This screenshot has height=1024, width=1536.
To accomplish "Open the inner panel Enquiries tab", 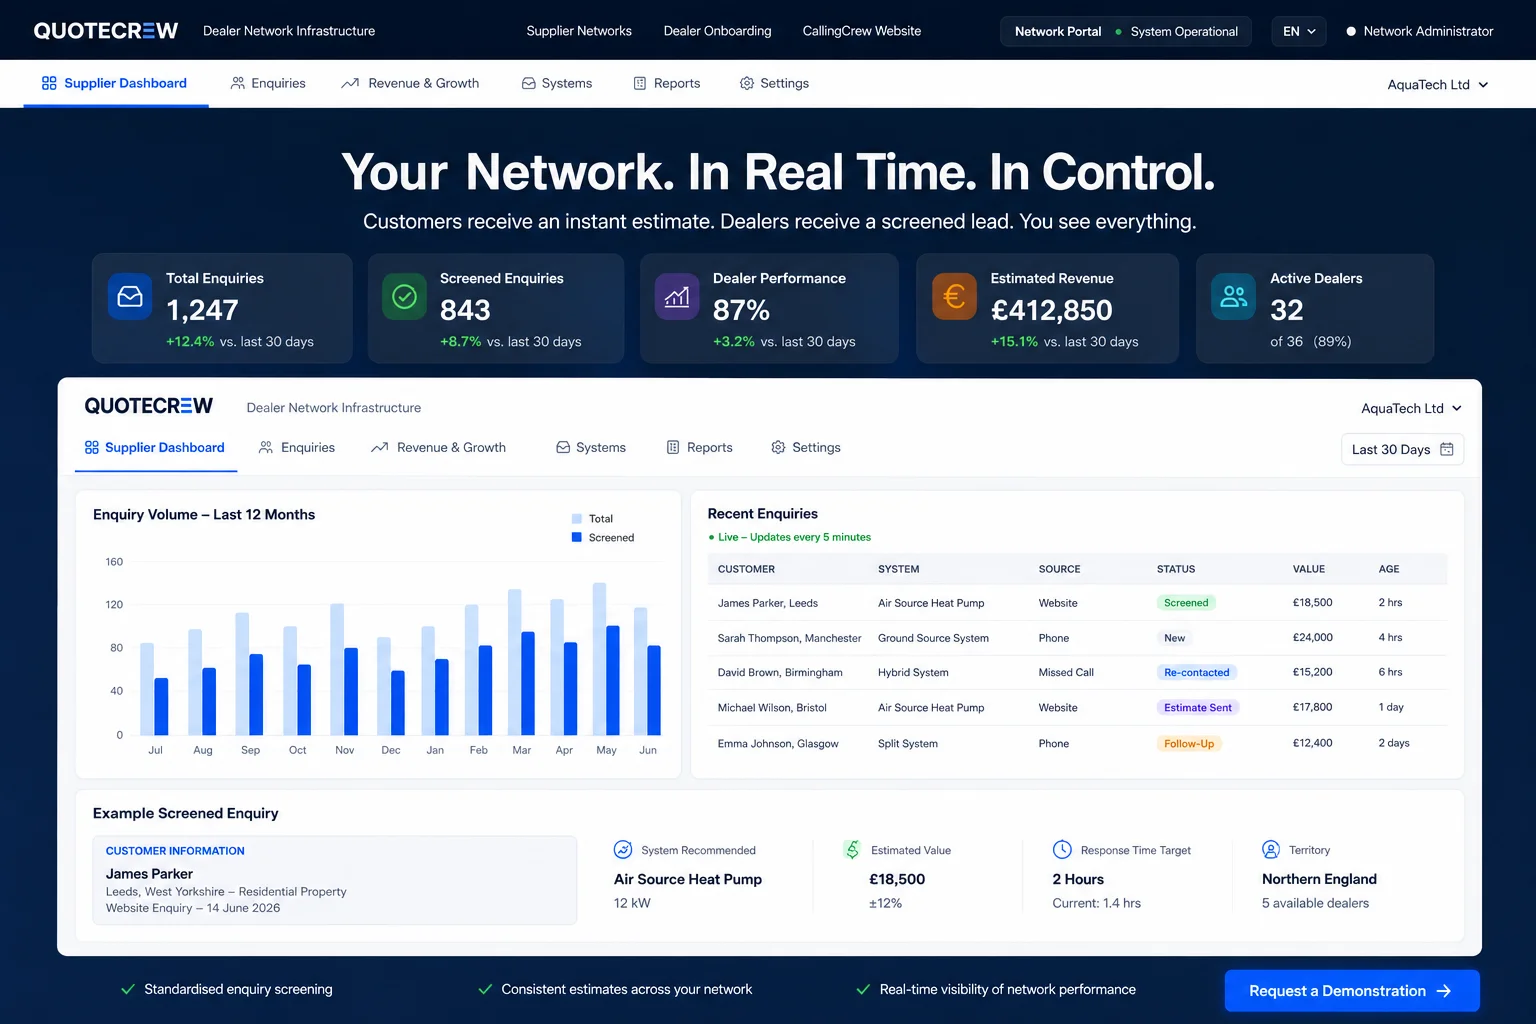I will (x=297, y=447).
